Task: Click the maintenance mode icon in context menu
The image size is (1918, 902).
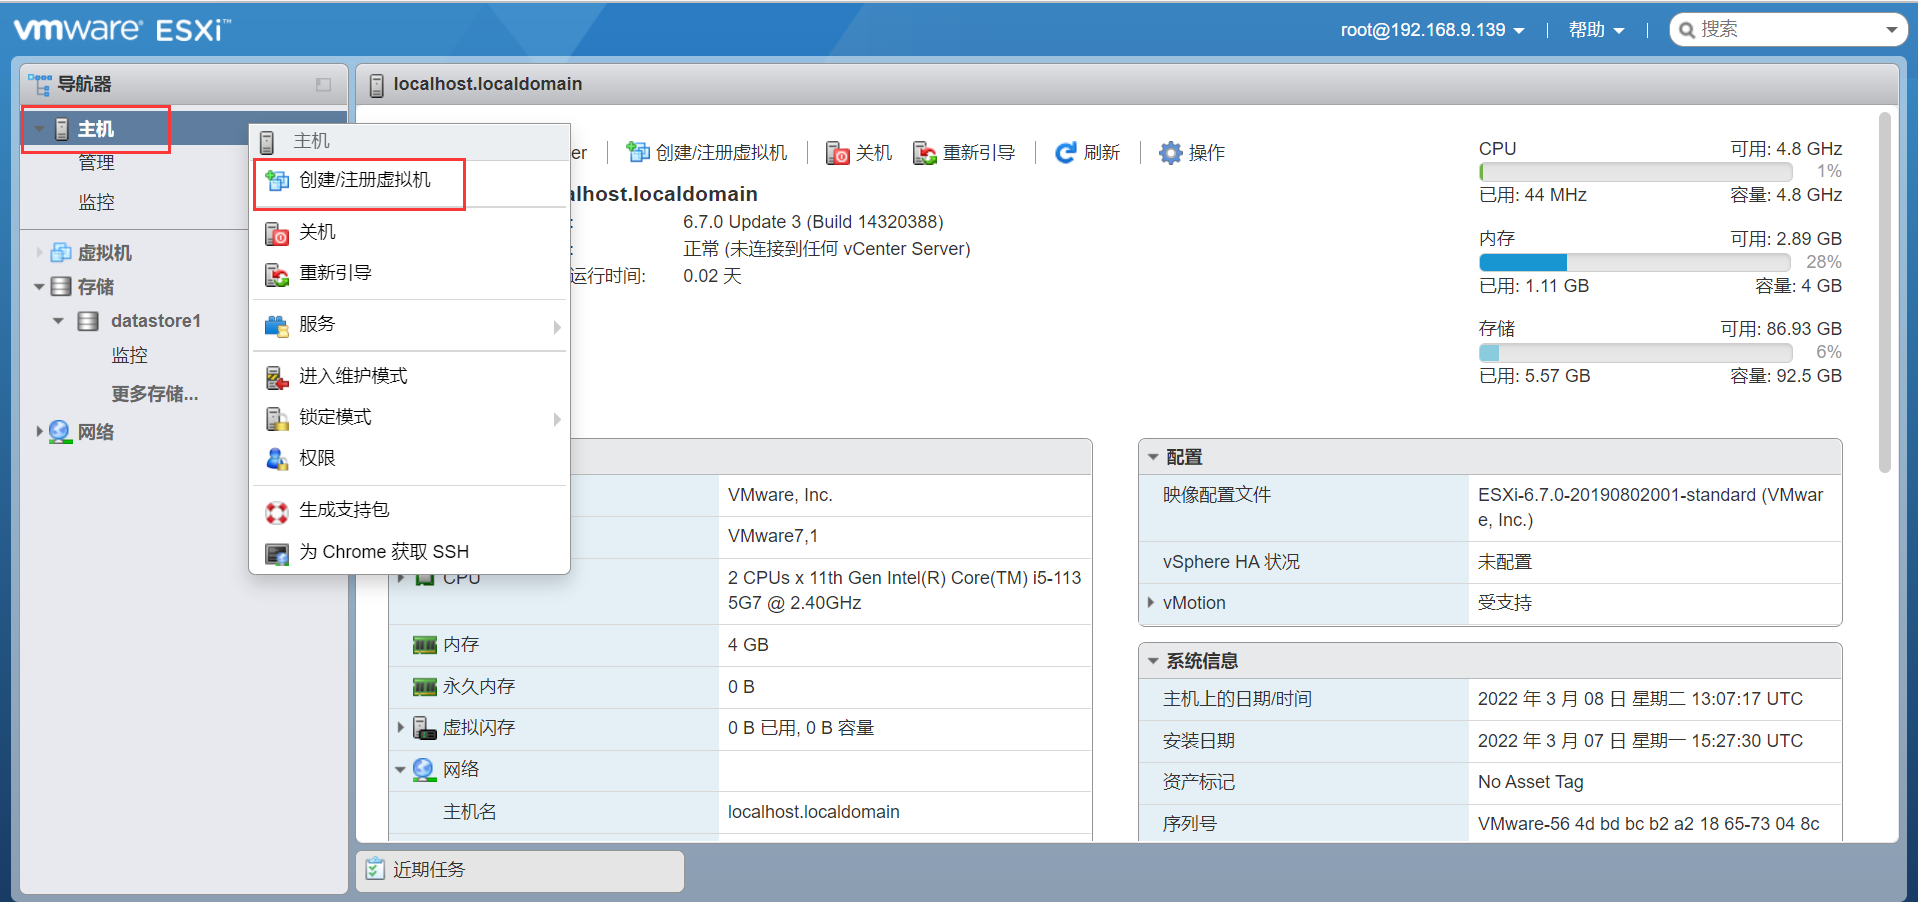Action: [277, 377]
